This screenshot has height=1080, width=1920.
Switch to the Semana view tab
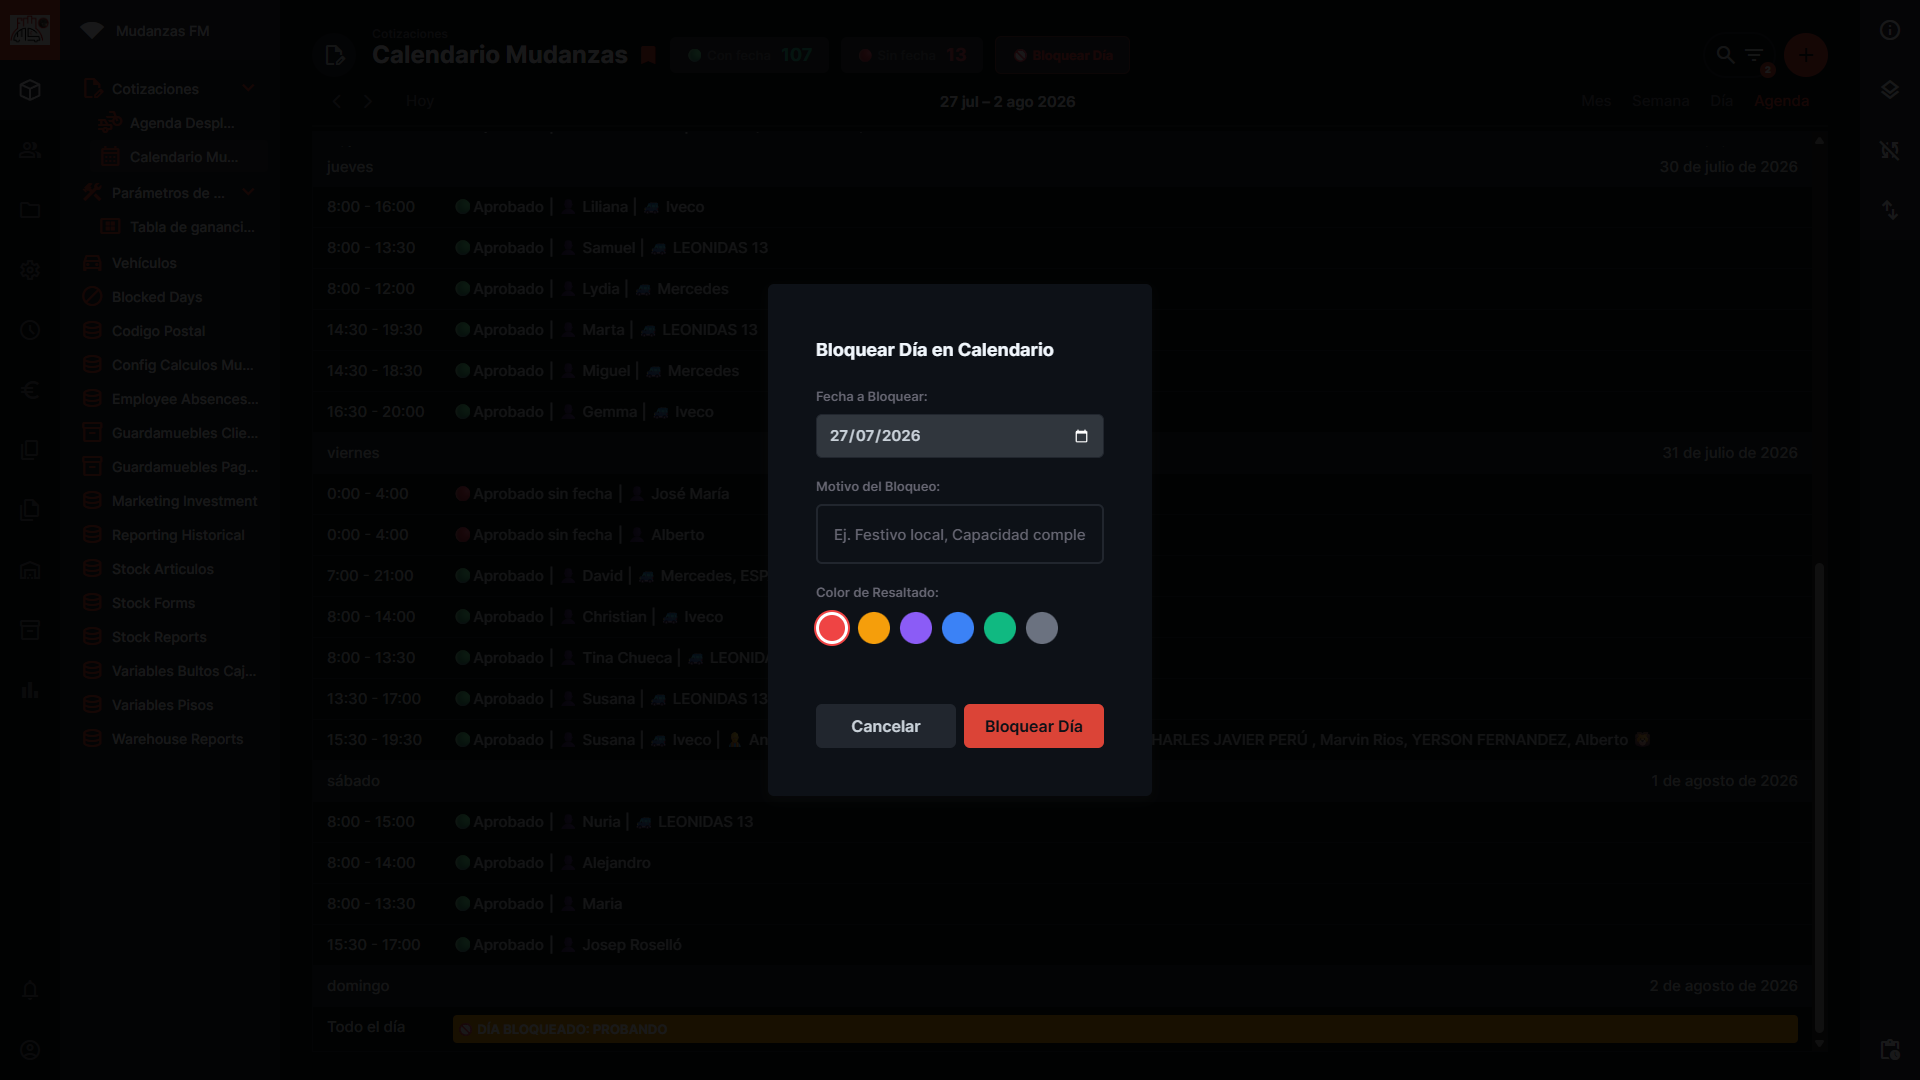1661,101
